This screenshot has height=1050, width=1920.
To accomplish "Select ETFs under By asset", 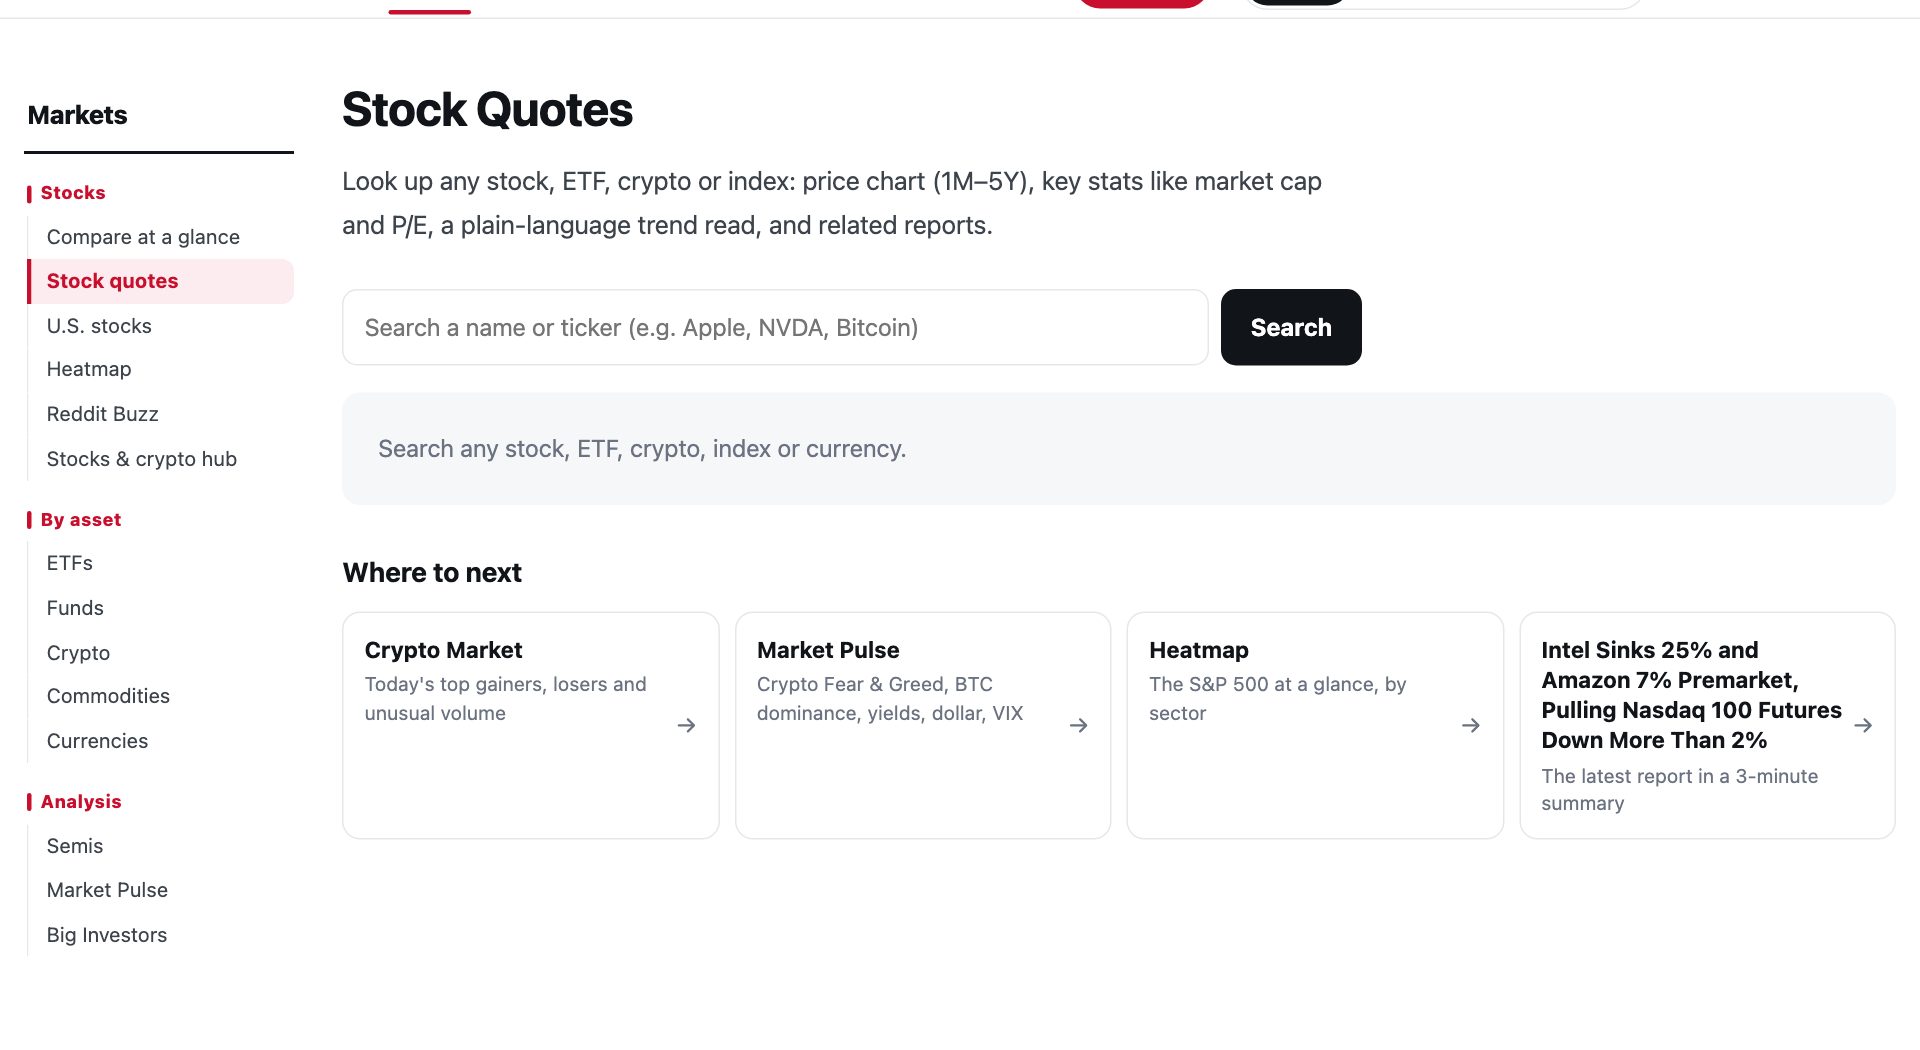I will tap(69, 563).
